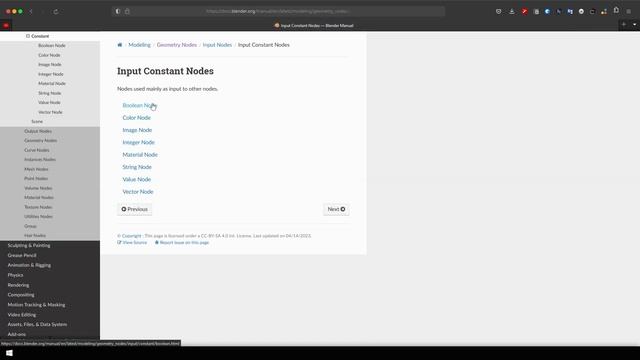This screenshot has width=640, height=360.
Task: Open the View Source link
Action: pyautogui.click(x=132, y=242)
